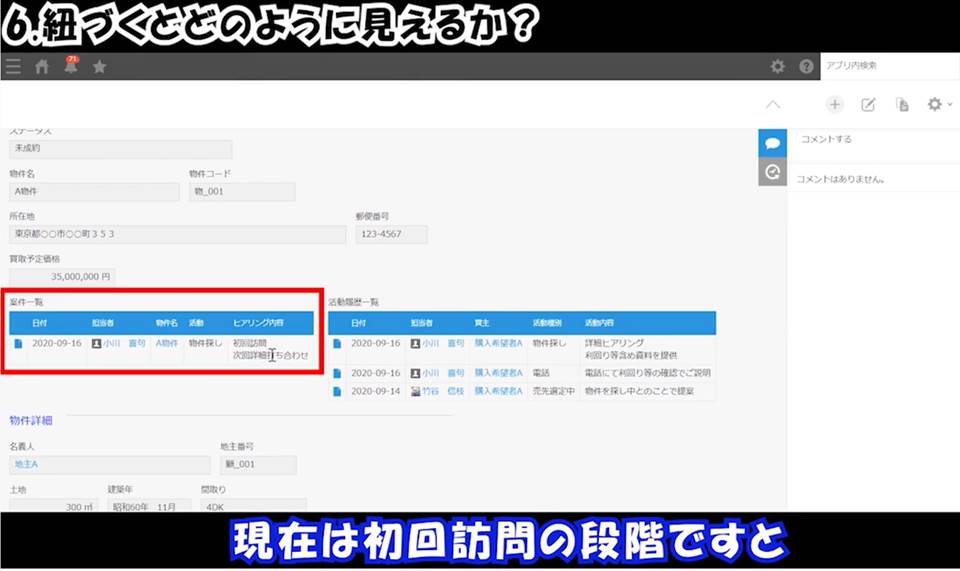Open record details icon for 2020-09-14 activity
The height and width of the screenshot is (571, 960).
coord(337,390)
